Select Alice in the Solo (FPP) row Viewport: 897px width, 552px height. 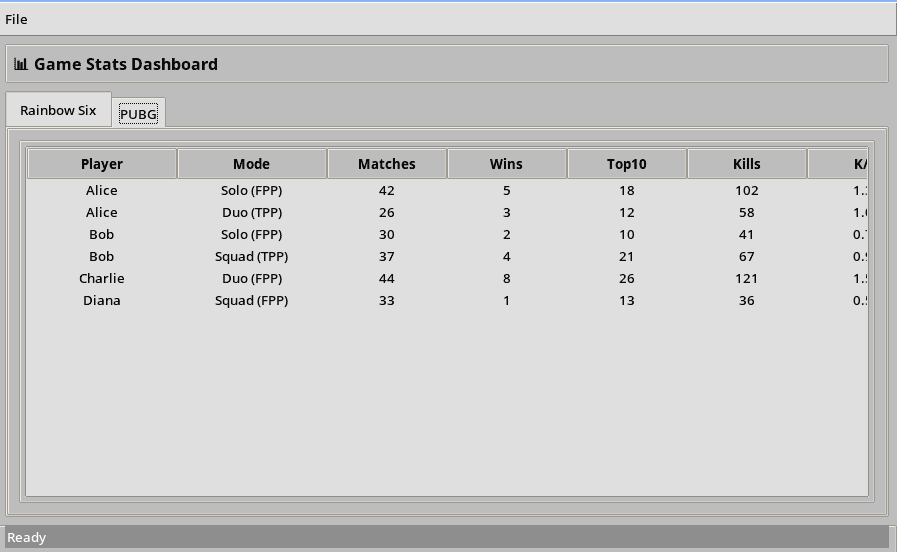click(102, 190)
